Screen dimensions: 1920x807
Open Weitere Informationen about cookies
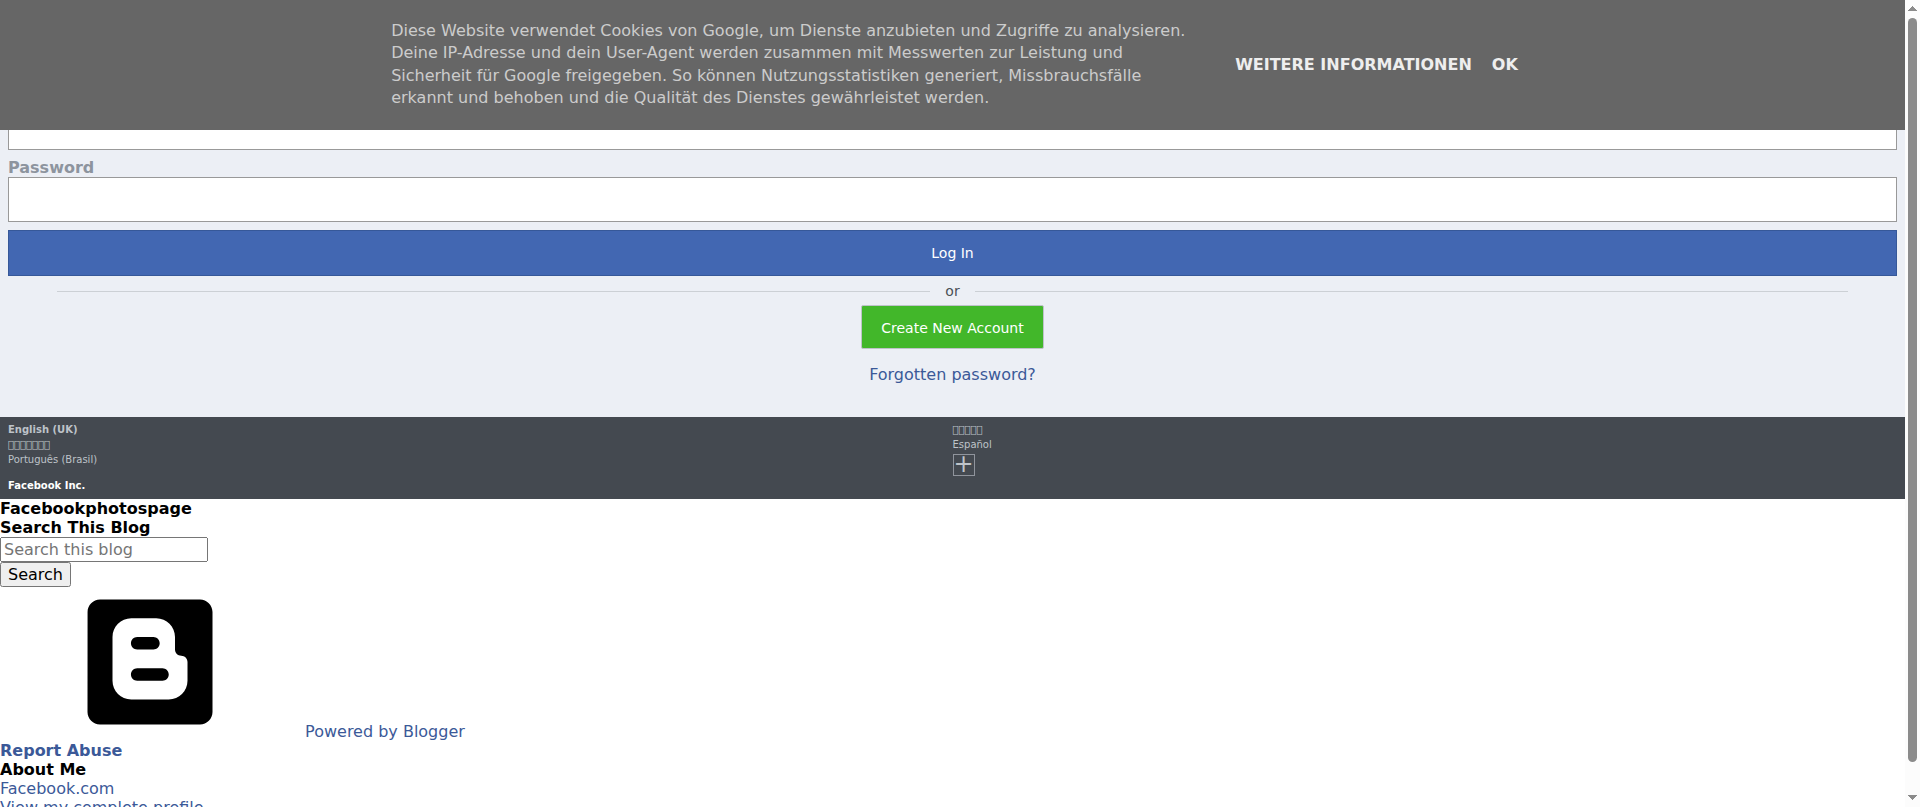(1353, 64)
